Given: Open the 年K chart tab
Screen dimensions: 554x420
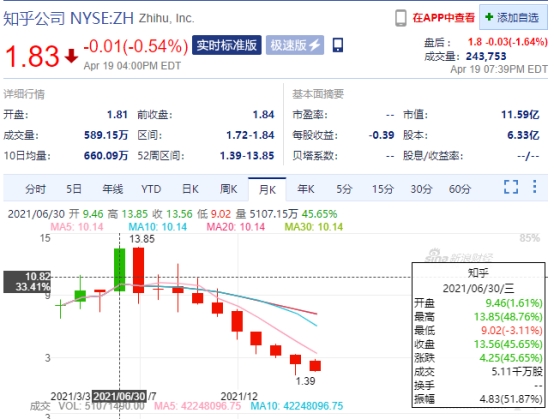Looking at the screenshot, I should tap(306, 189).
